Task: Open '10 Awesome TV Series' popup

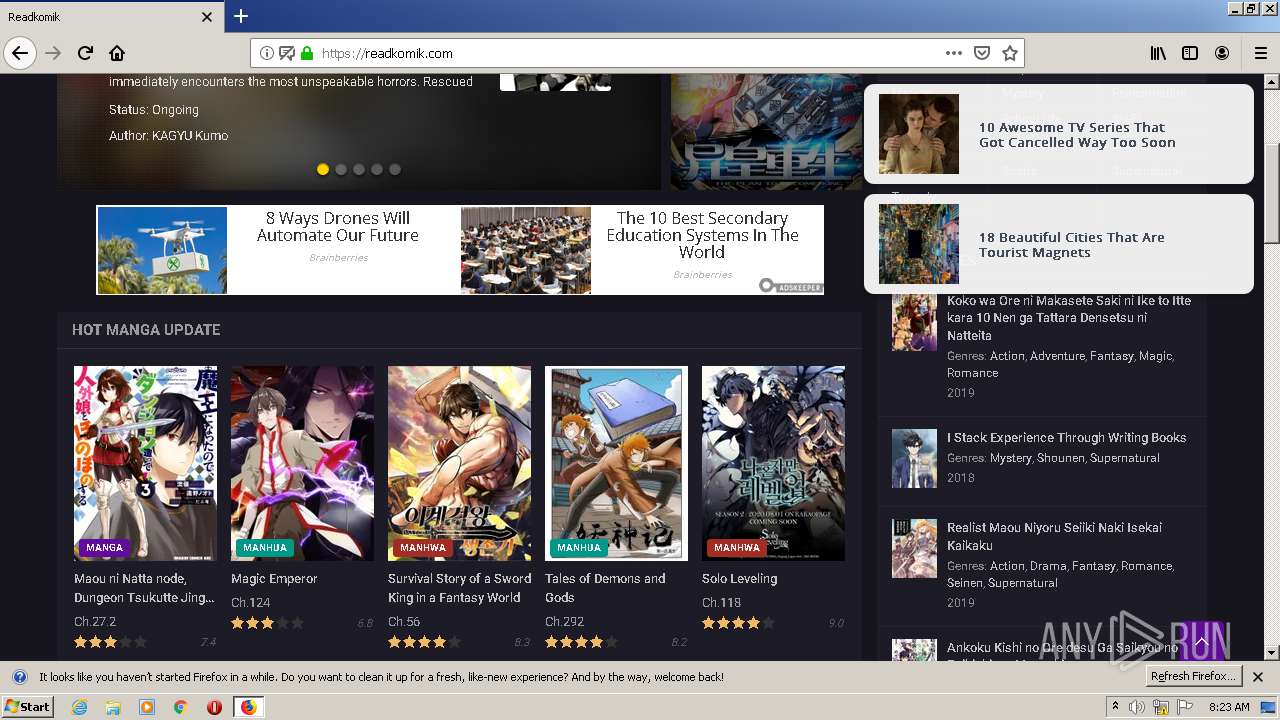Action: point(1058,134)
